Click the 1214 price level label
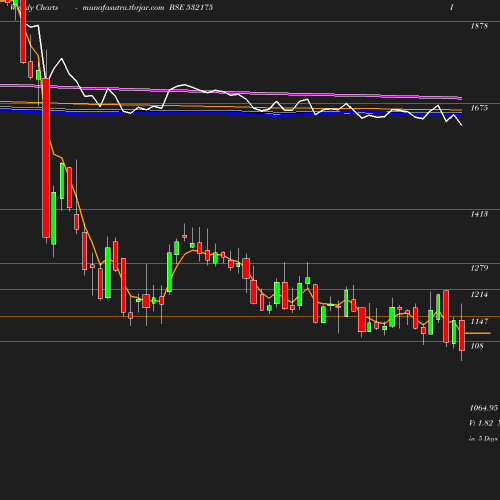 479,294
